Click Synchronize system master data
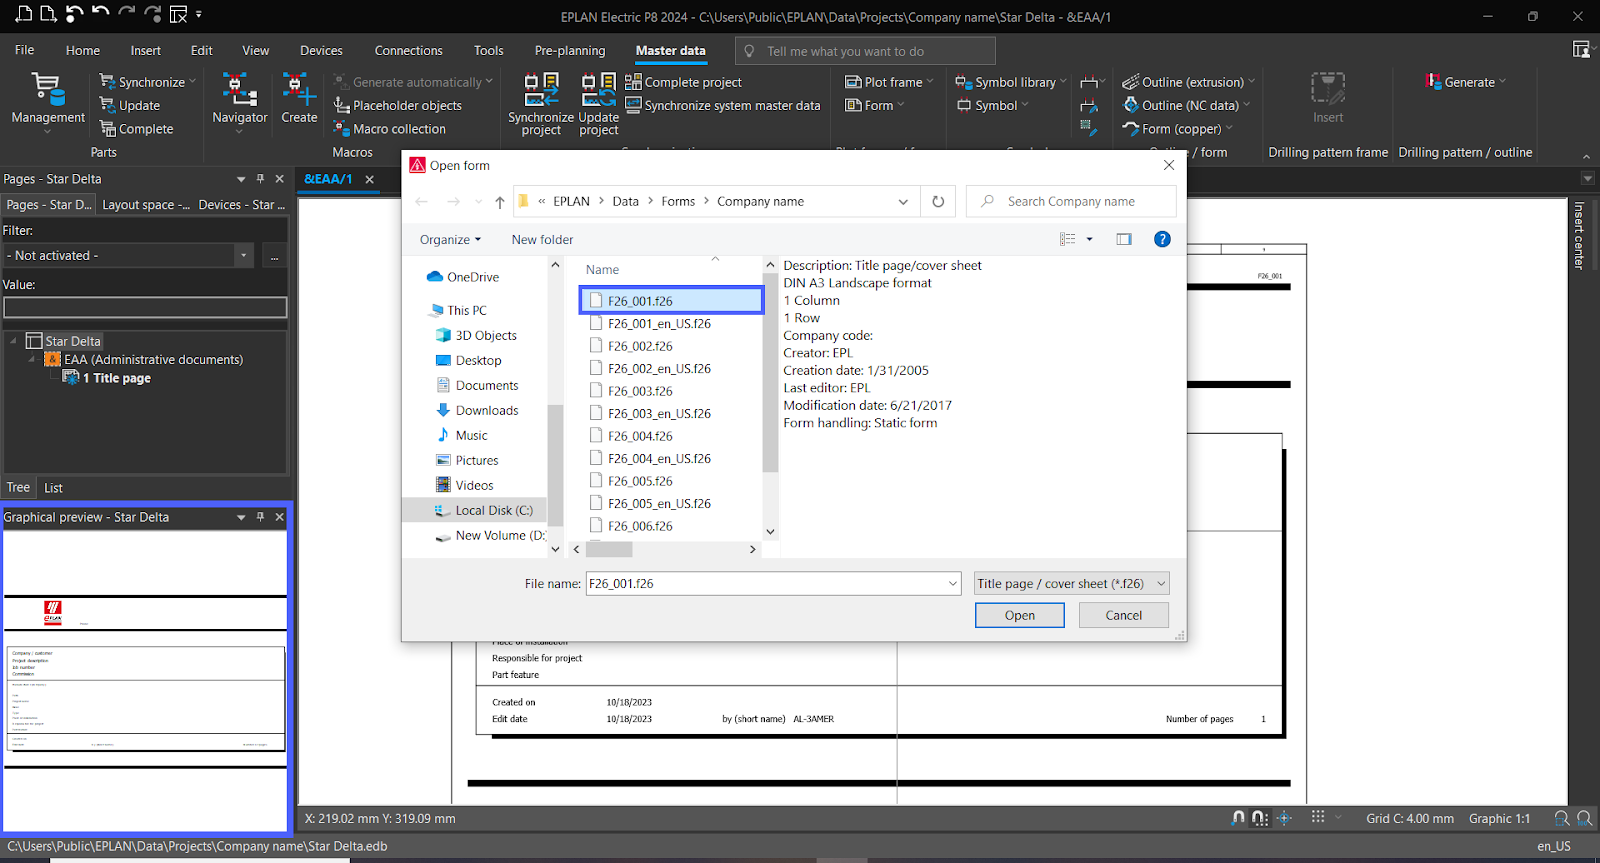This screenshot has height=863, width=1600. click(x=723, y=105)
